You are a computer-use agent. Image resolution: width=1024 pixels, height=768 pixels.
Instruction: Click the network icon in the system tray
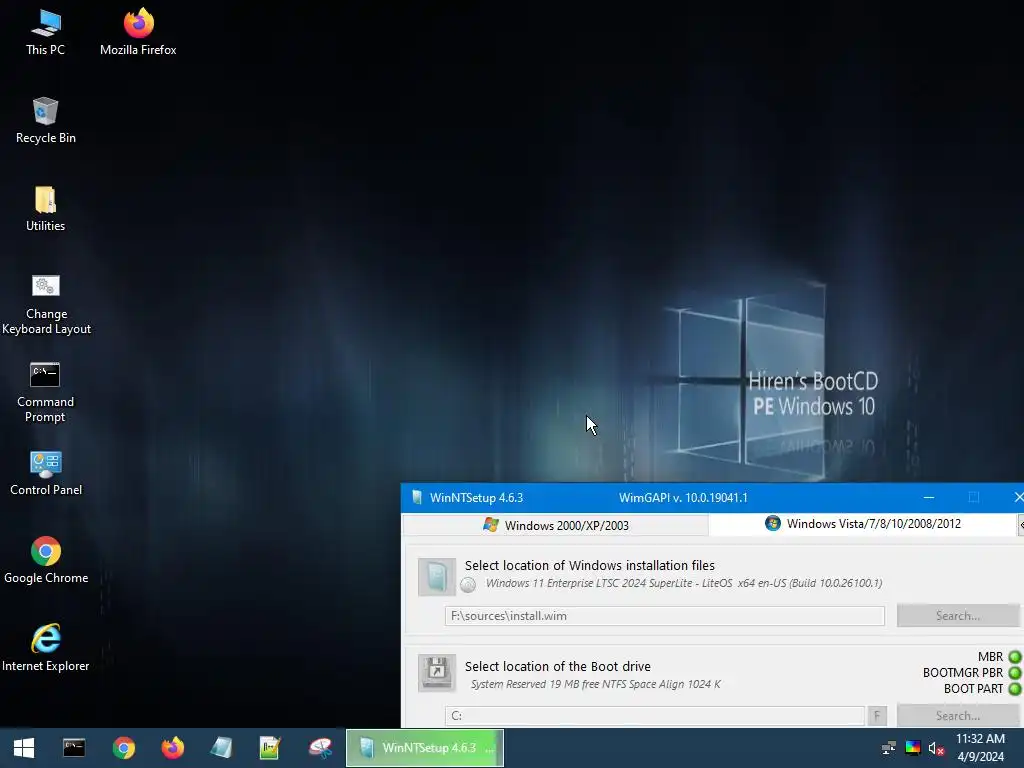click(x=889, y=748)
